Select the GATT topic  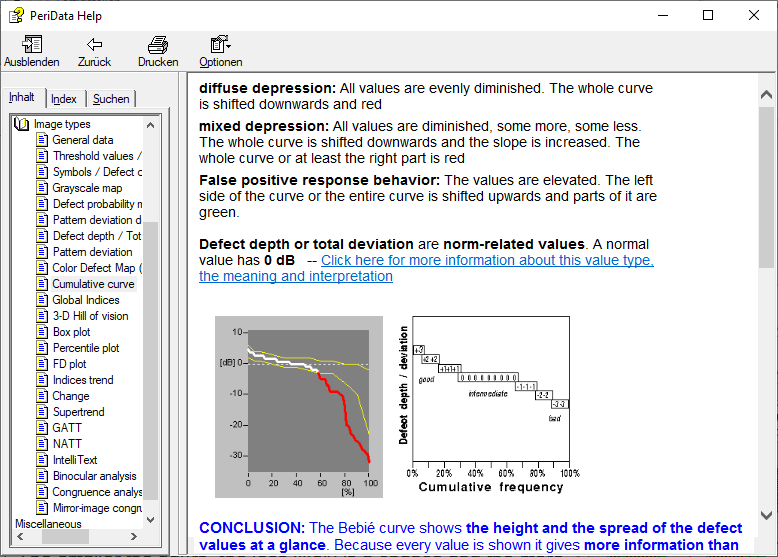[x=67, y=428]
